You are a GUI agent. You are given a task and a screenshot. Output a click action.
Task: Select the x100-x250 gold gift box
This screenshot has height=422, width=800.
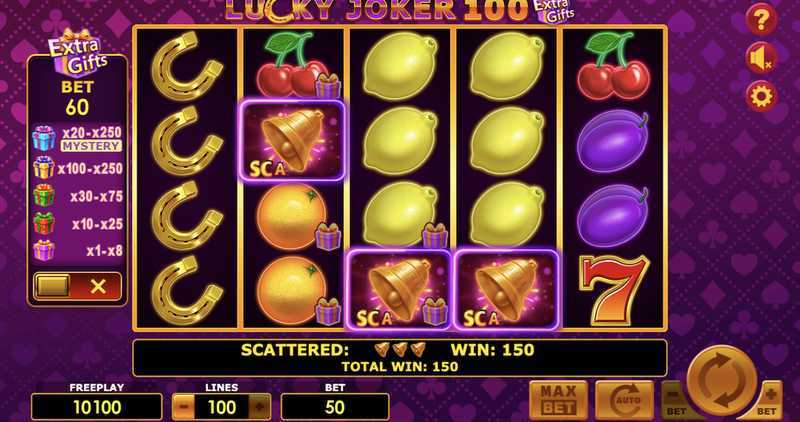pos(78,168)
